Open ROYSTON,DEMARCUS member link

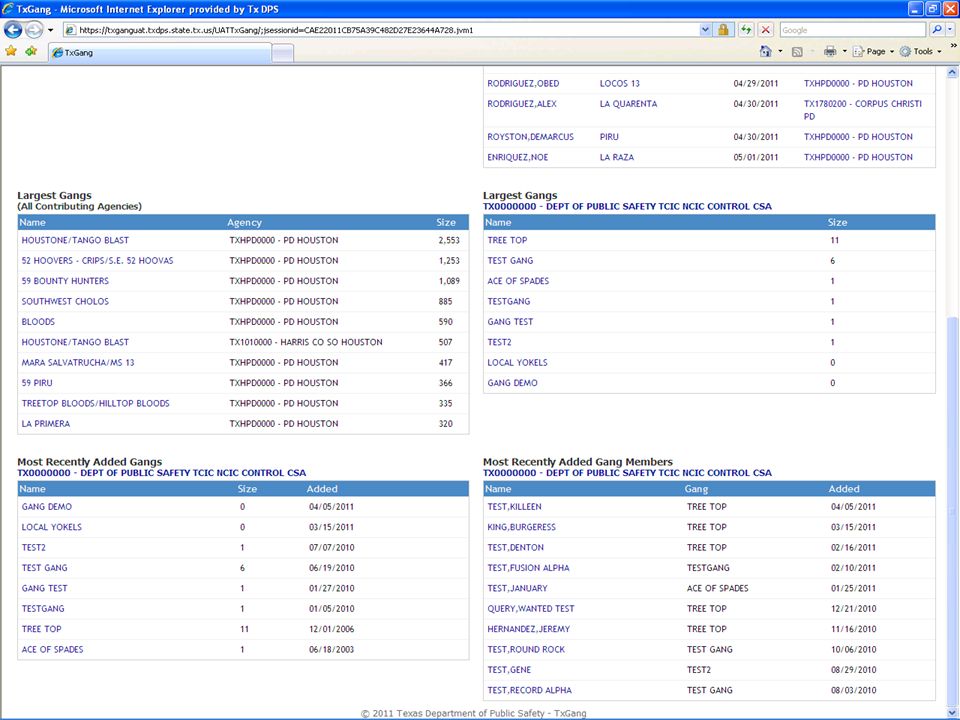coord(530,137)
